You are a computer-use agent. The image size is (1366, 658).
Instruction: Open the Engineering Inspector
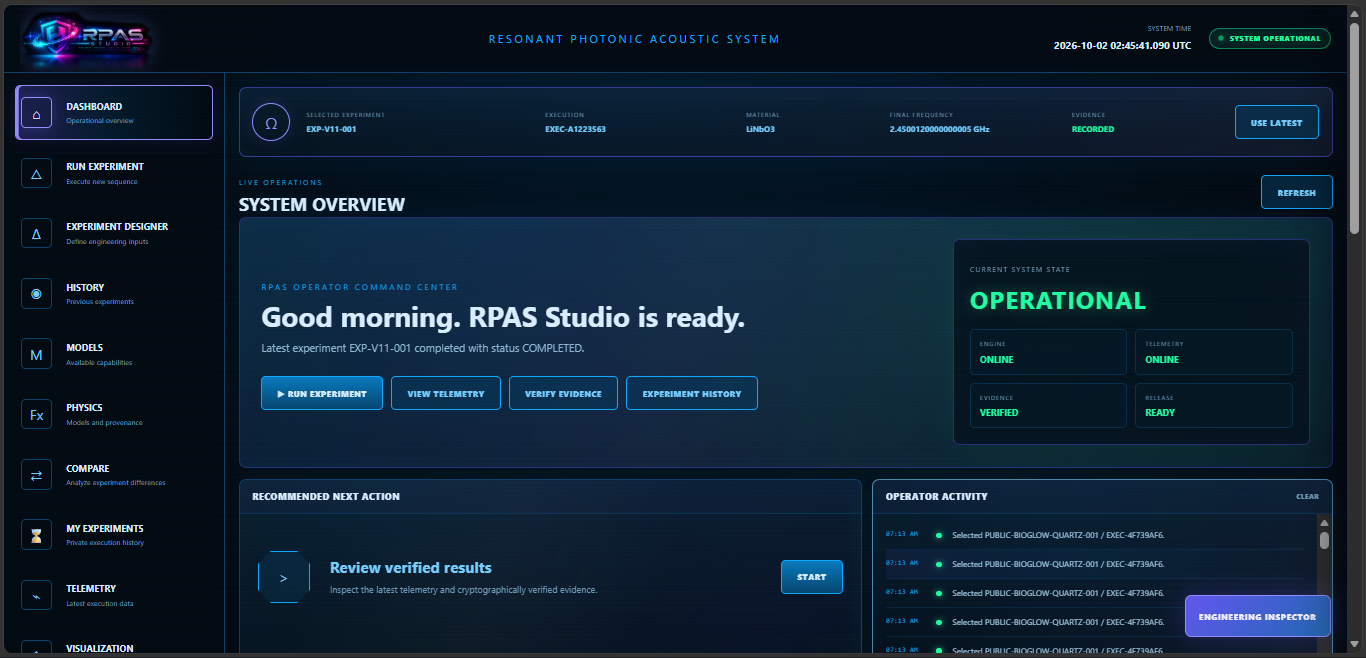tap(1257, 616)
